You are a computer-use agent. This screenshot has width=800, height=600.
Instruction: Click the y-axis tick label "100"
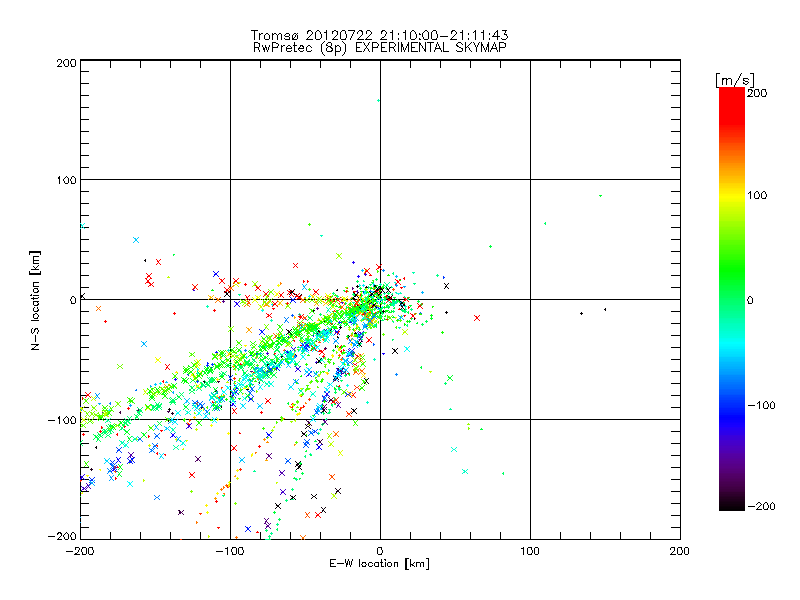66,180
